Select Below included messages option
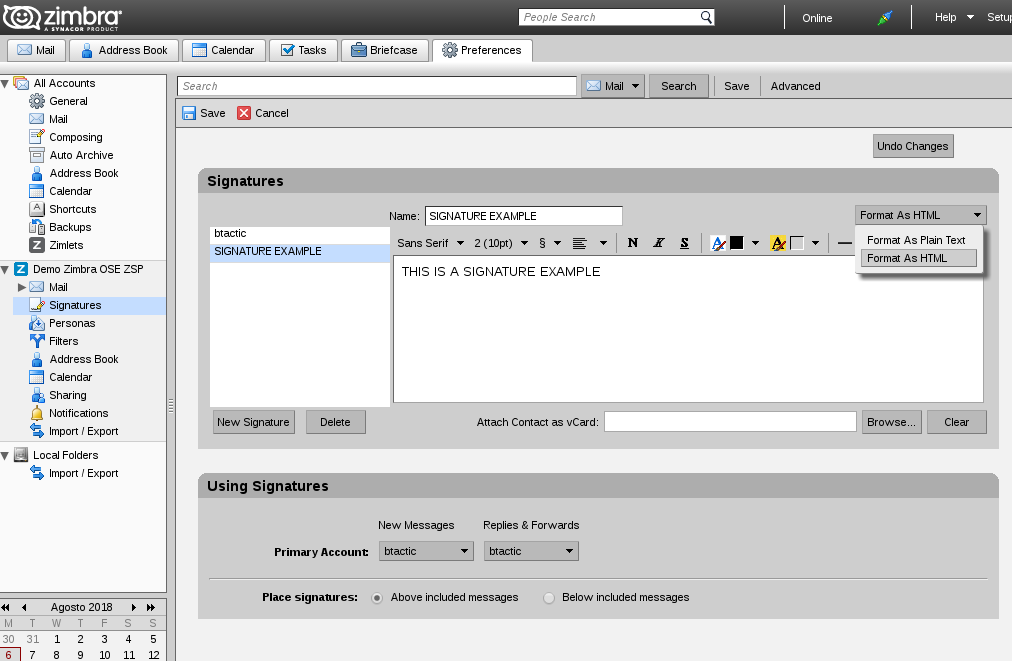 point(549,598)
